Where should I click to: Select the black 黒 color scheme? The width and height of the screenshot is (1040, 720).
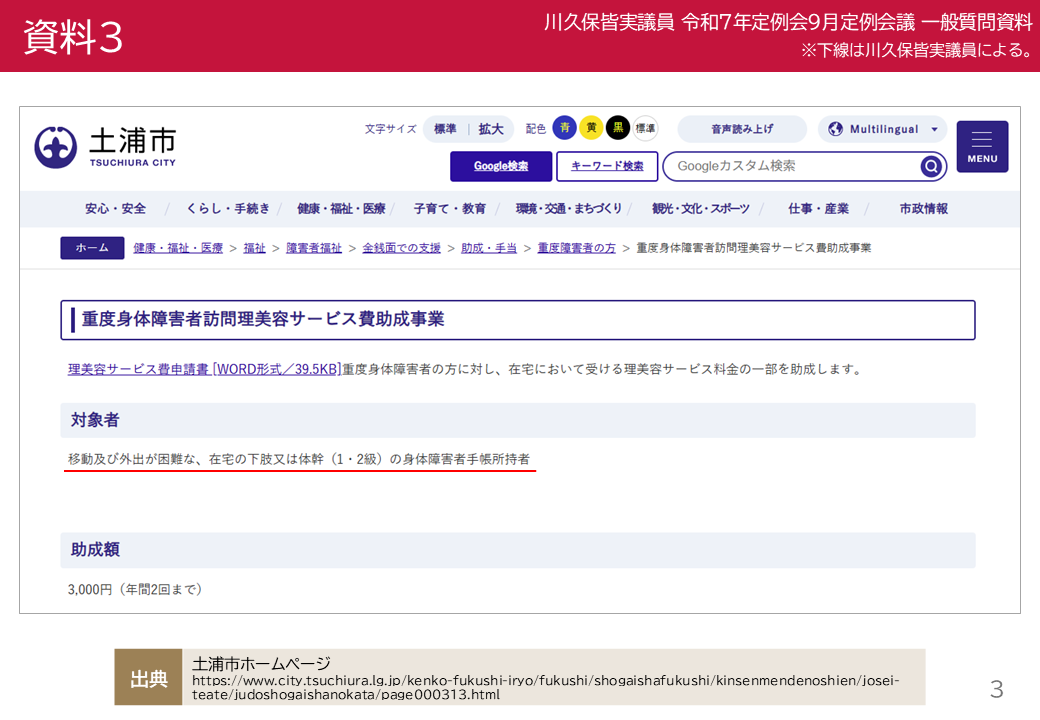618,128
